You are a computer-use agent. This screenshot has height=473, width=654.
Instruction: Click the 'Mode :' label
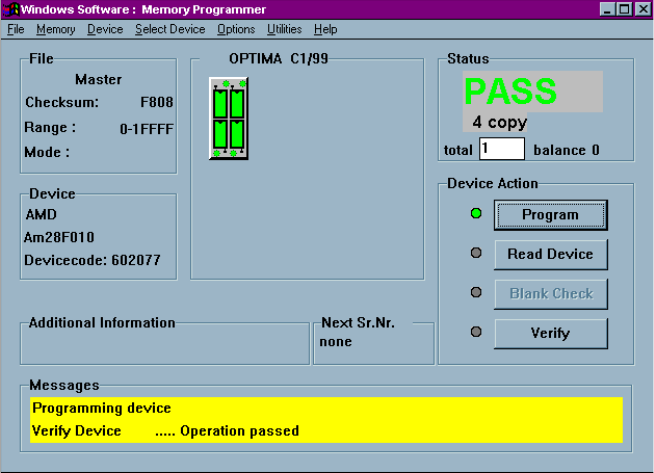click(47, 152)
